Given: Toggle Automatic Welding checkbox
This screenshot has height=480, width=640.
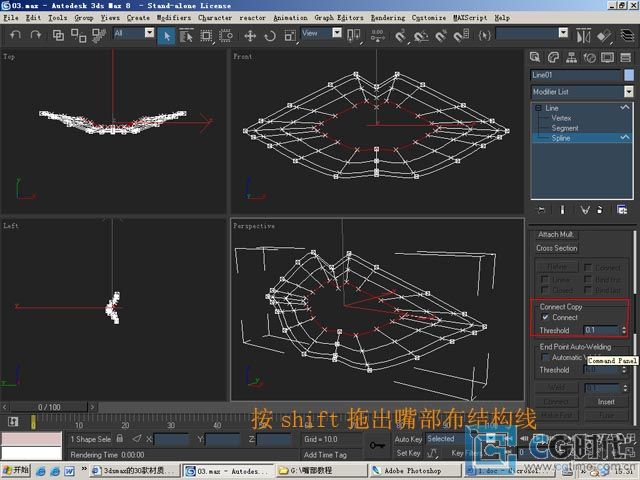Looking at the screenshot, I should [x=545, y=357].
